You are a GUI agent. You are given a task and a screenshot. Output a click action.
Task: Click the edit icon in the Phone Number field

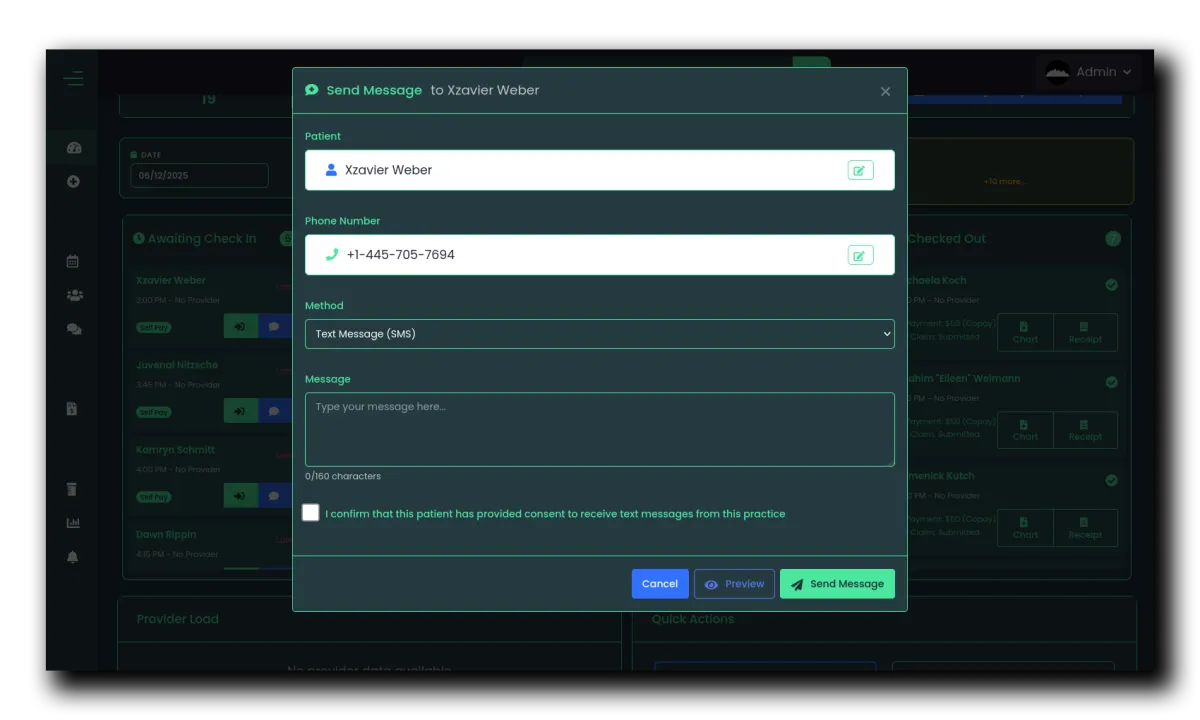[x=860, y=255]
